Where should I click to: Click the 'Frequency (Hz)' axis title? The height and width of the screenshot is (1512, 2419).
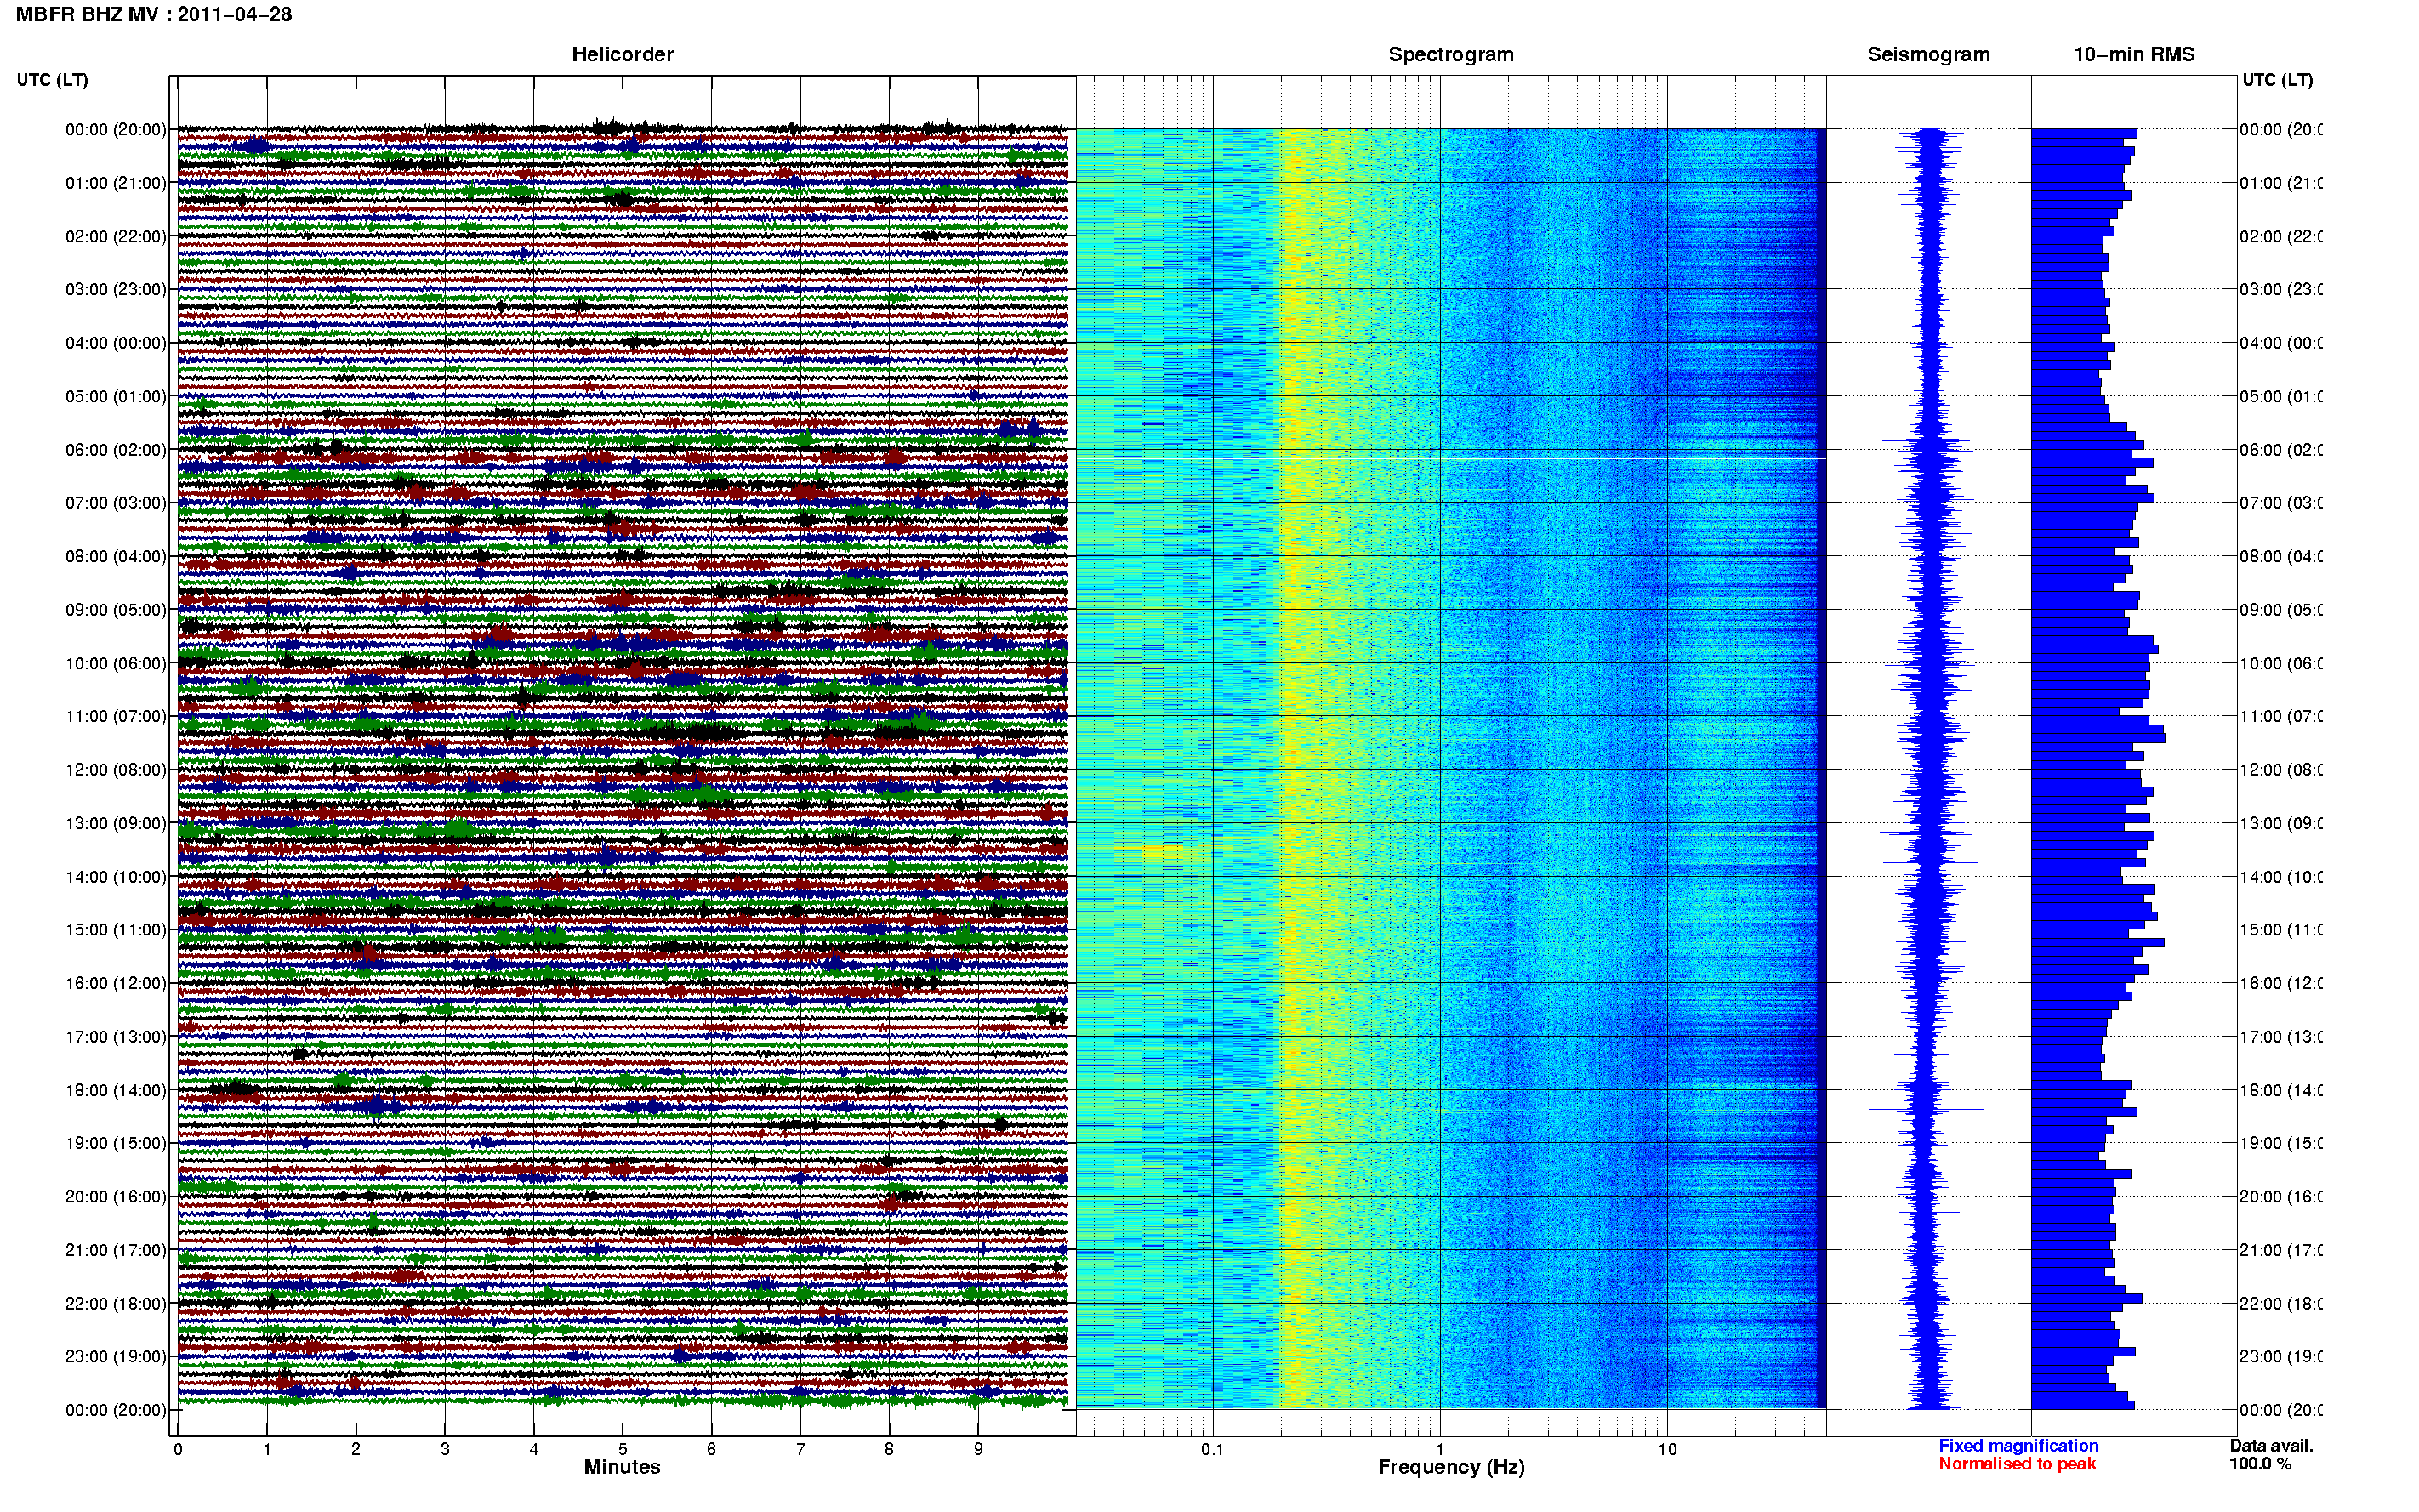click(1451, 1467)
